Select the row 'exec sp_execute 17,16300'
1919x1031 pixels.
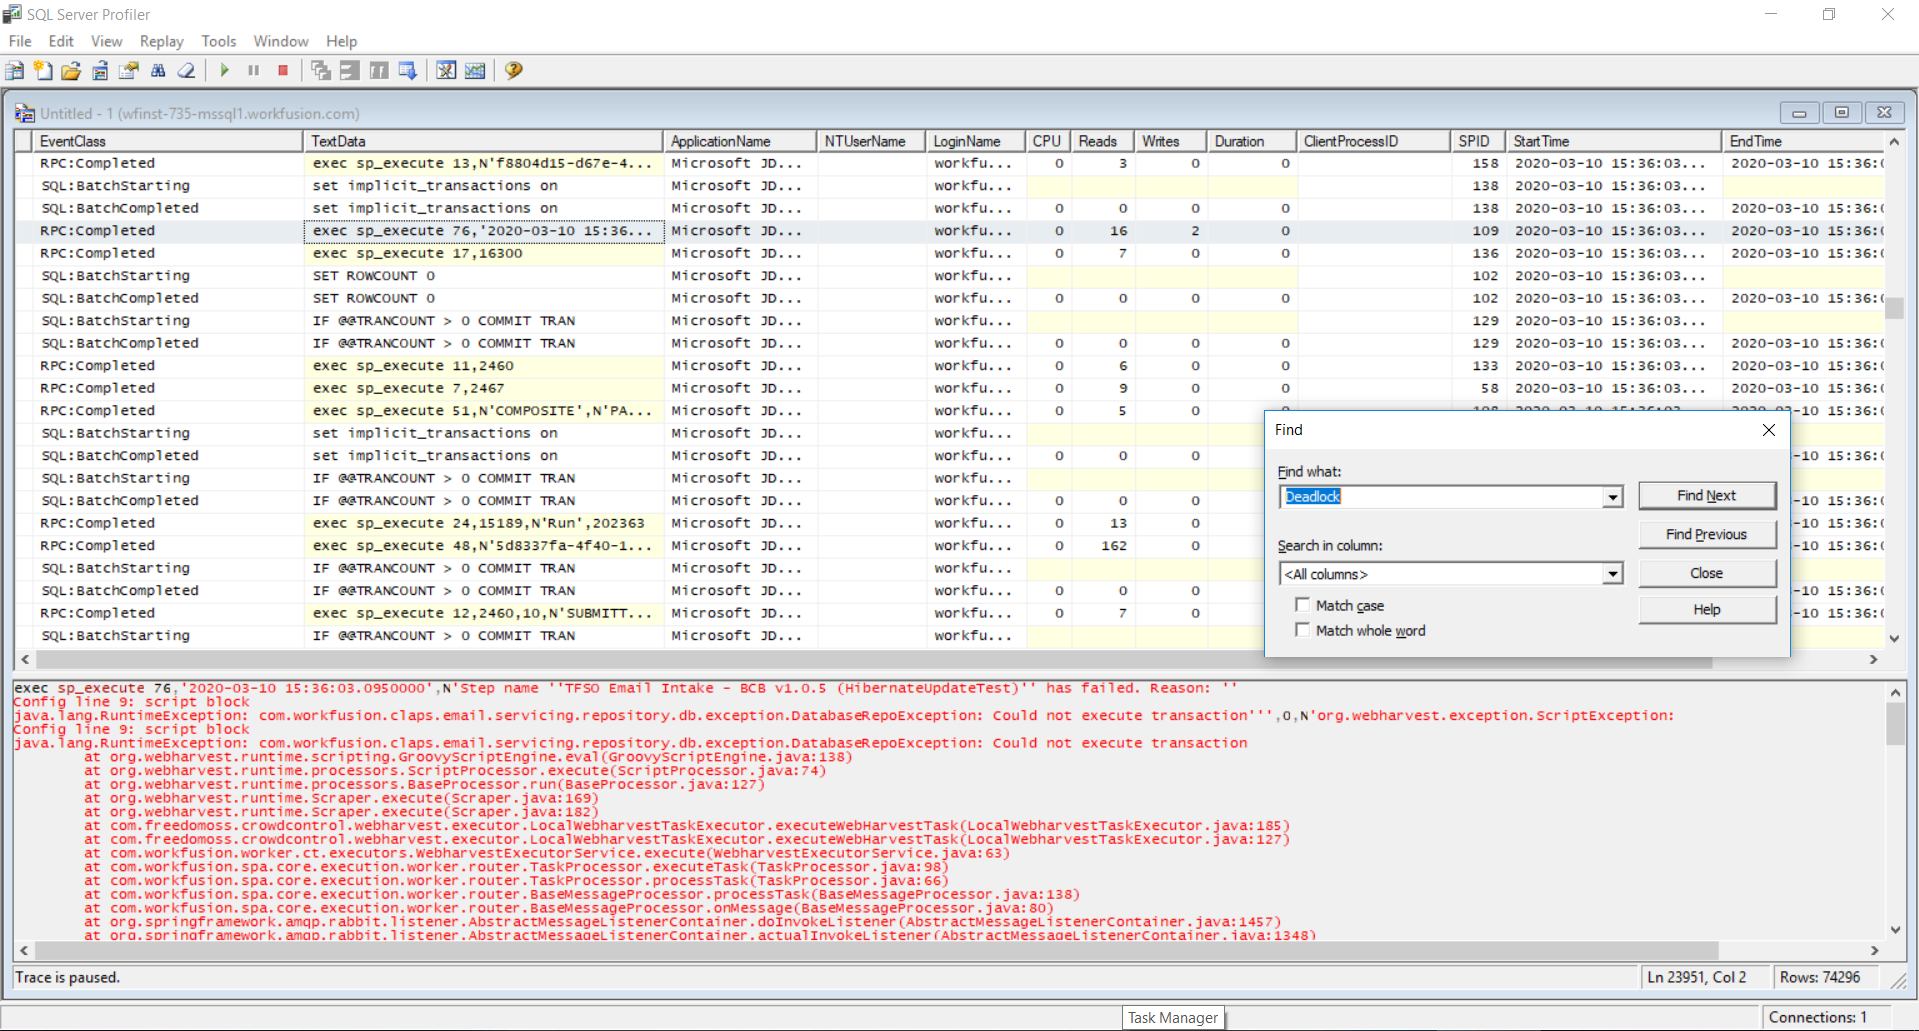950,254
